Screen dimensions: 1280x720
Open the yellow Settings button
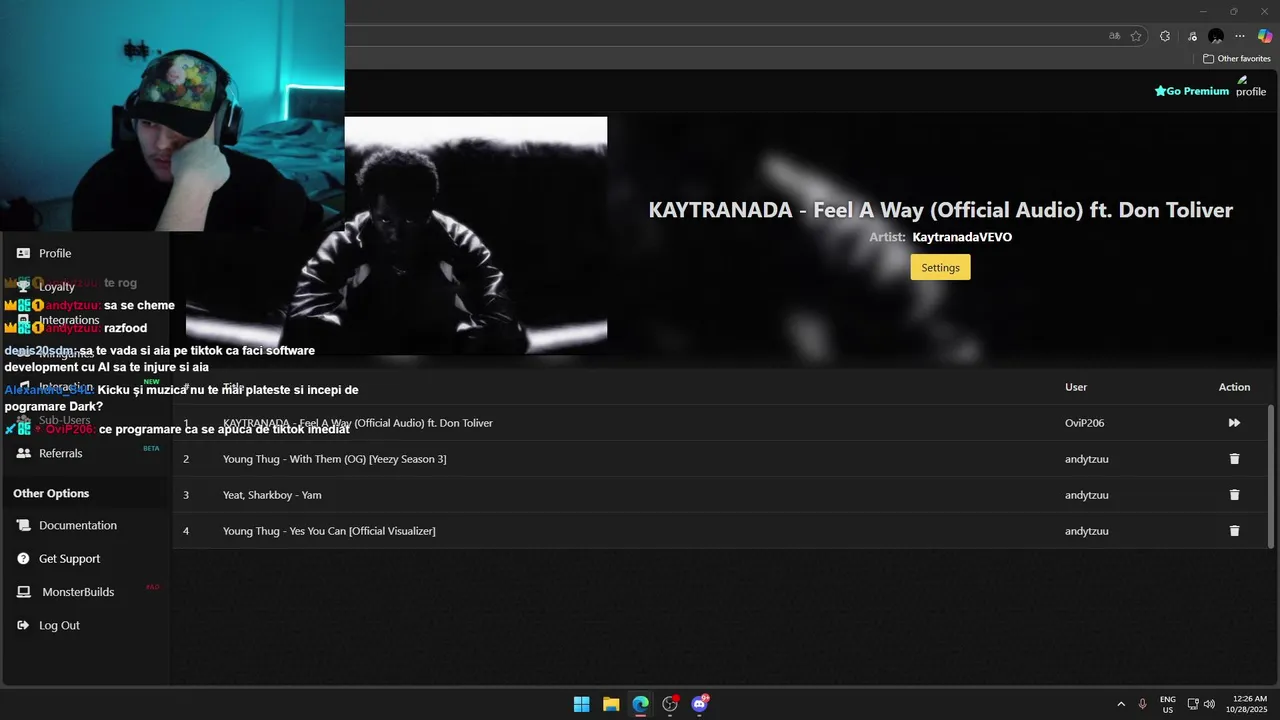940,267
